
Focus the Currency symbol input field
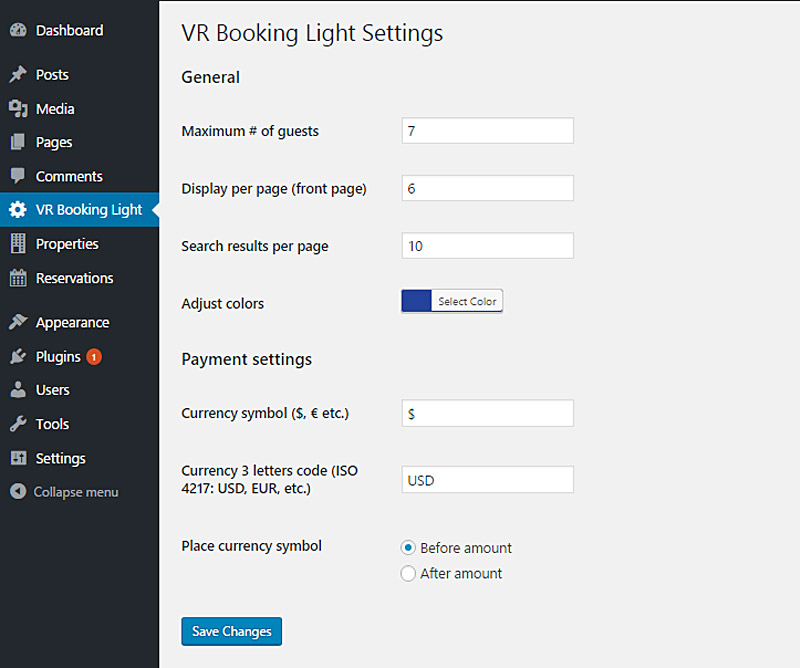pyautogui.click(x=488, y=413)
